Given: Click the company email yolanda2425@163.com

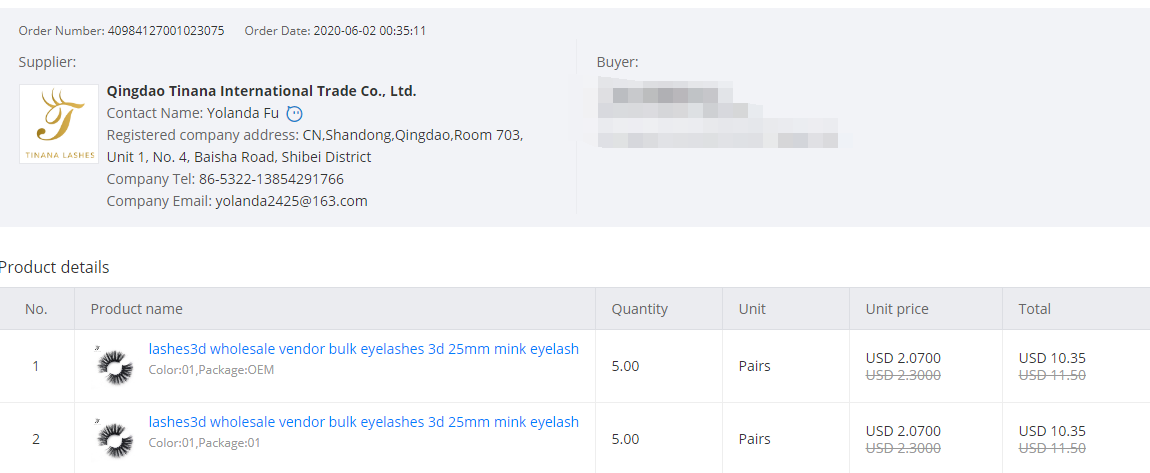Looking at the screenshot, I should (x=291, y=201).
